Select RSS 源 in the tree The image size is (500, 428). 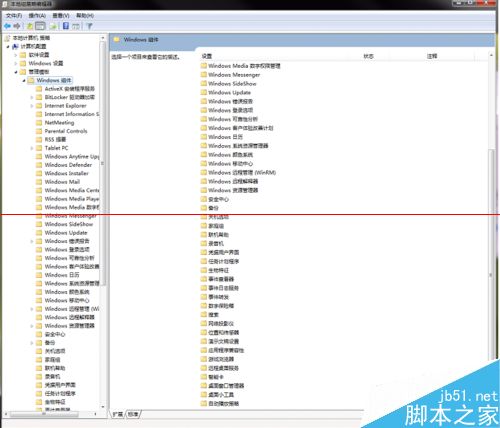[x=55, y=140]
